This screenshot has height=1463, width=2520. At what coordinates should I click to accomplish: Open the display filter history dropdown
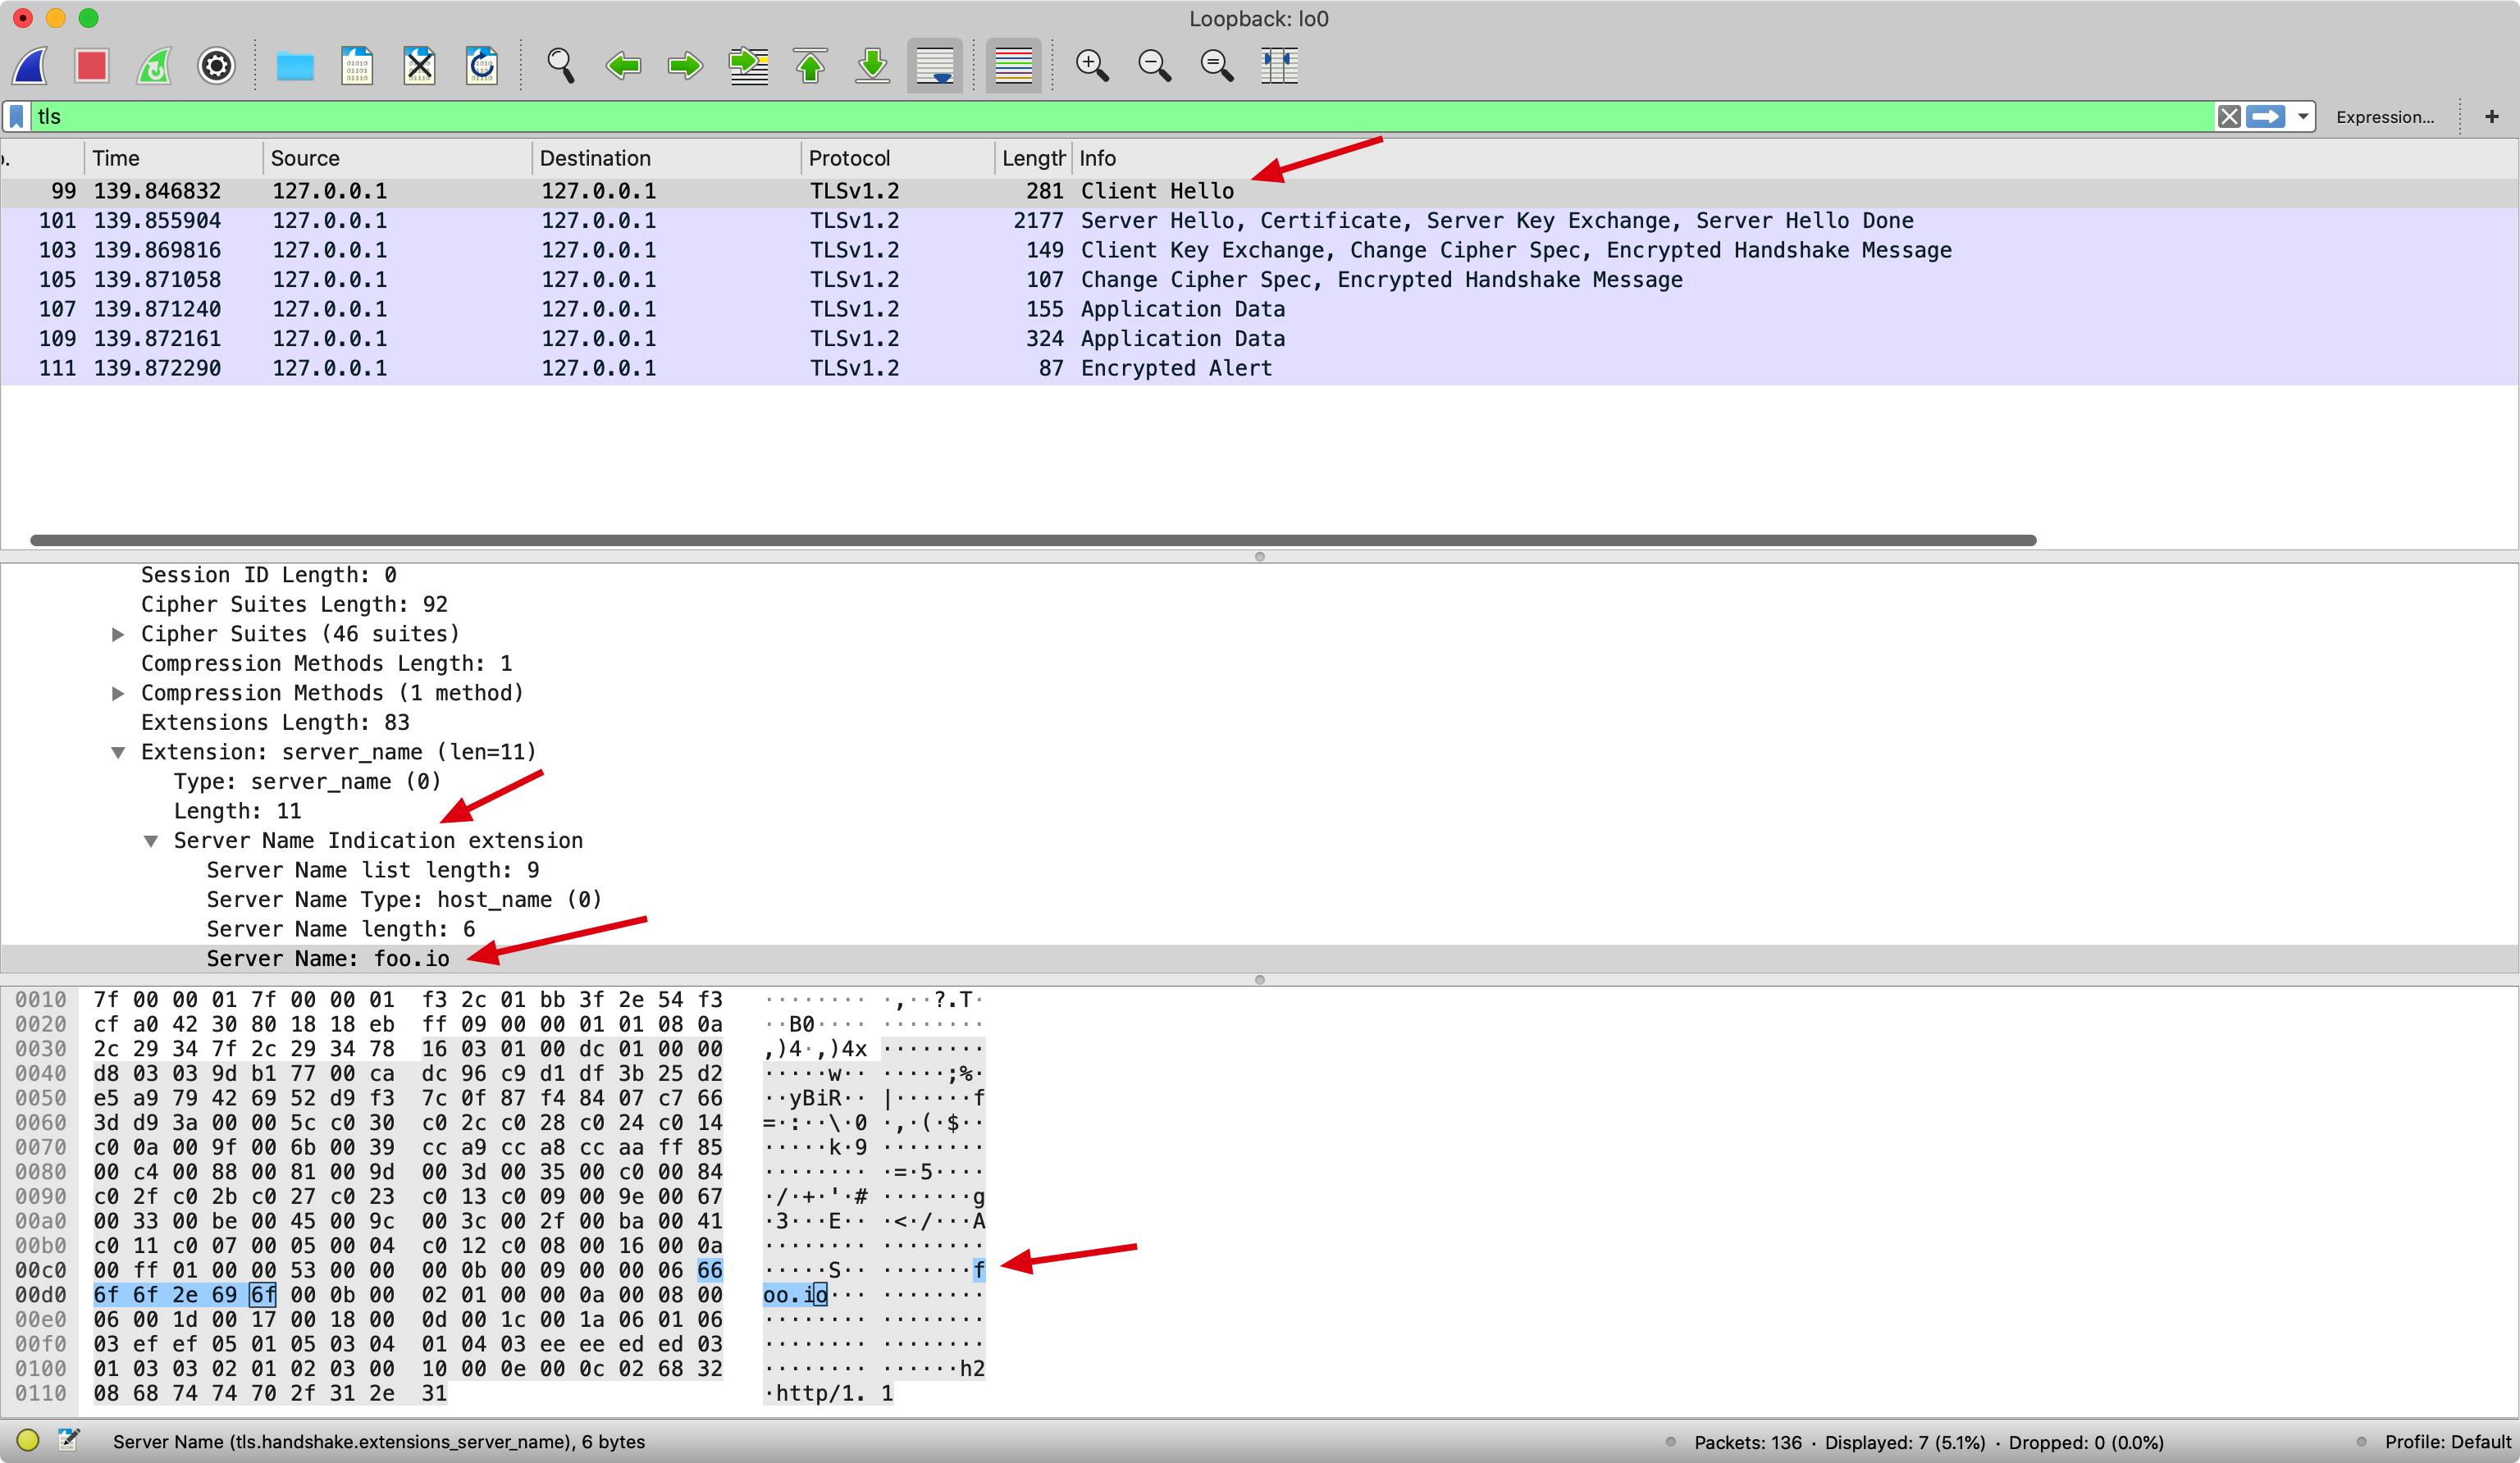coord(2303,116)
